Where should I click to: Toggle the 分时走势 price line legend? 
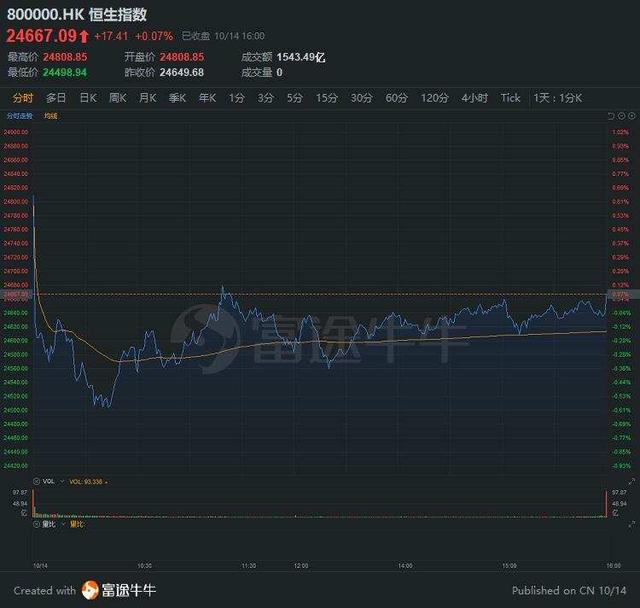(20, 116)
